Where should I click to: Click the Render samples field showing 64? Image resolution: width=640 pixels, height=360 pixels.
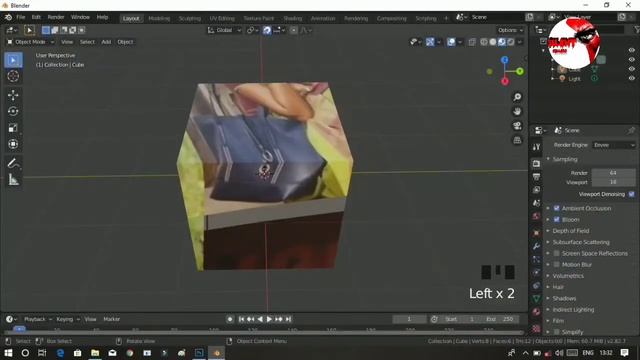point(613,173)
